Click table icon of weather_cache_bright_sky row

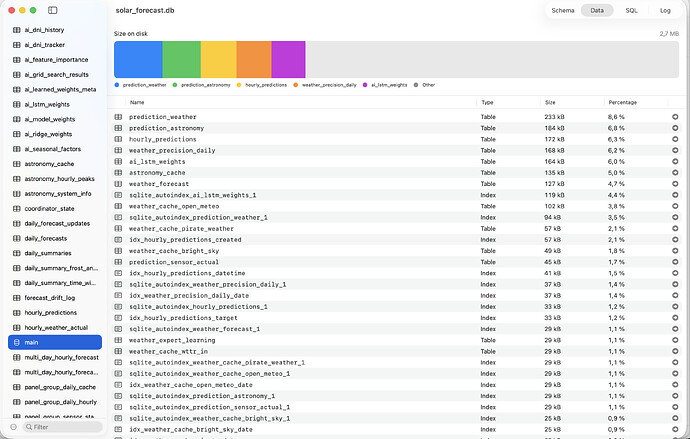(x=118, y=251)
